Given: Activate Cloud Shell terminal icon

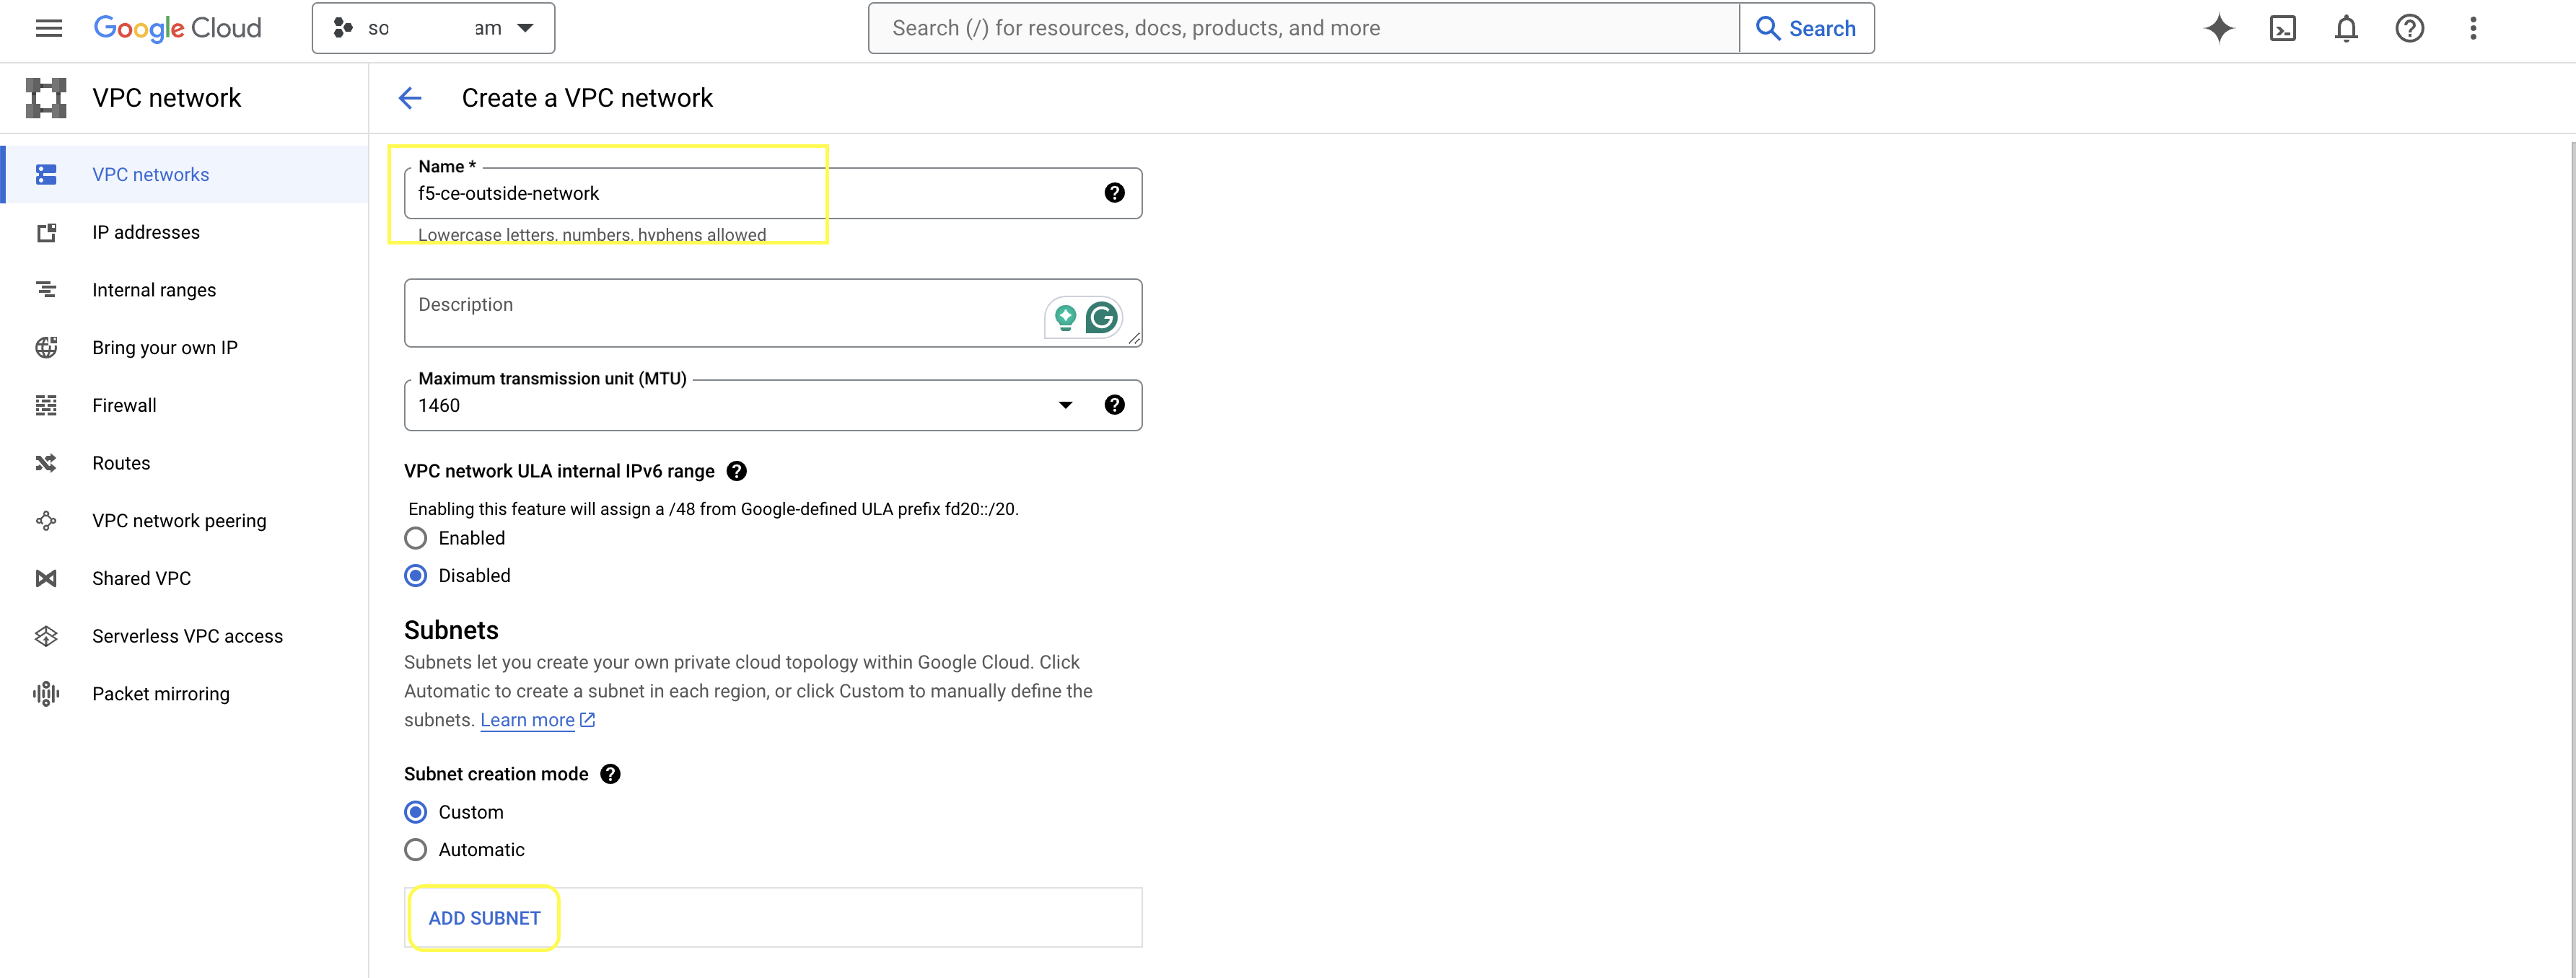Looking at the screenshot, I should (2282, 28).
